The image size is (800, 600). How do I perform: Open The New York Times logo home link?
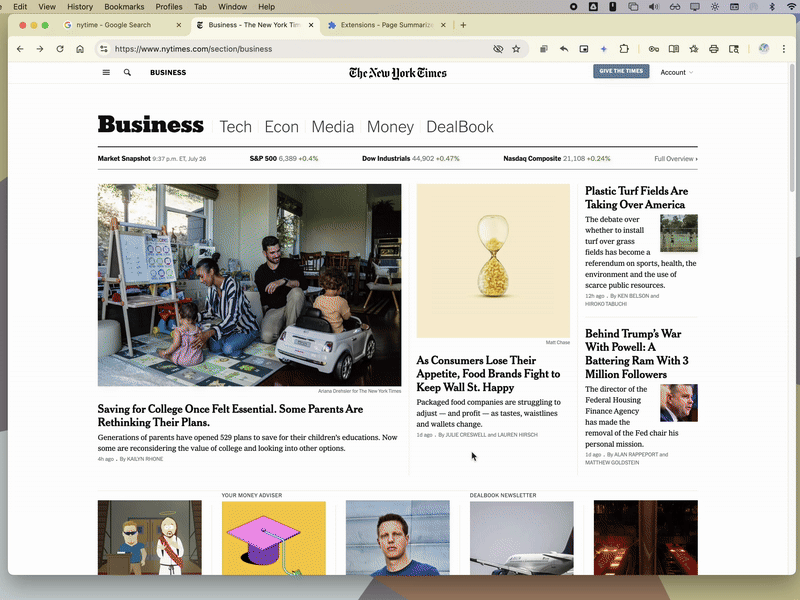tap(397, 73)
